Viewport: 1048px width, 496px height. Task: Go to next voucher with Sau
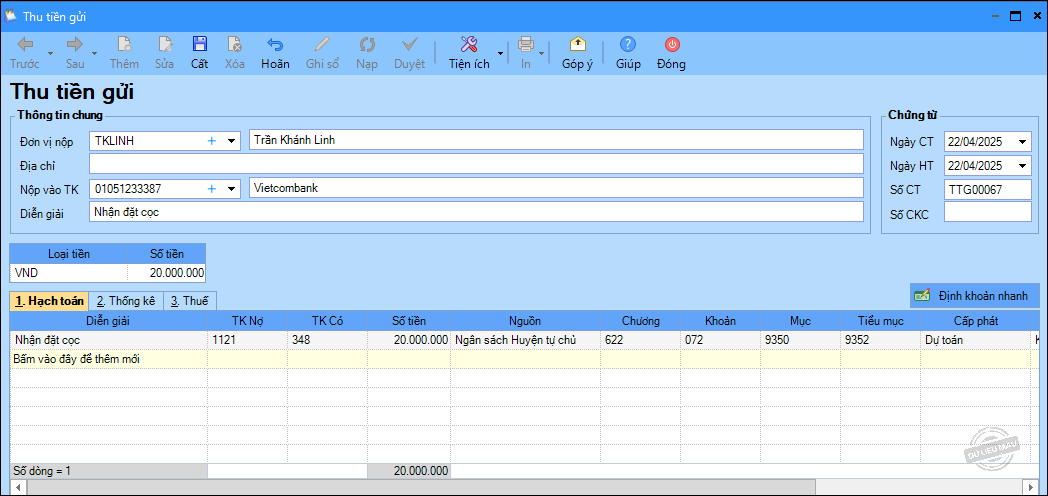click(x=75, y=53)
